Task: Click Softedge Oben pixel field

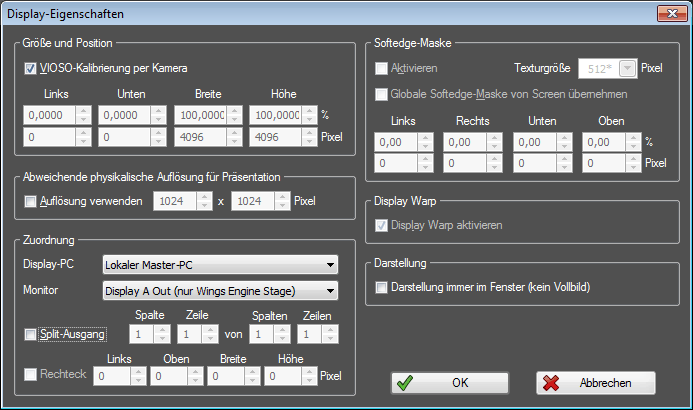Action: [x=604, y=163]
